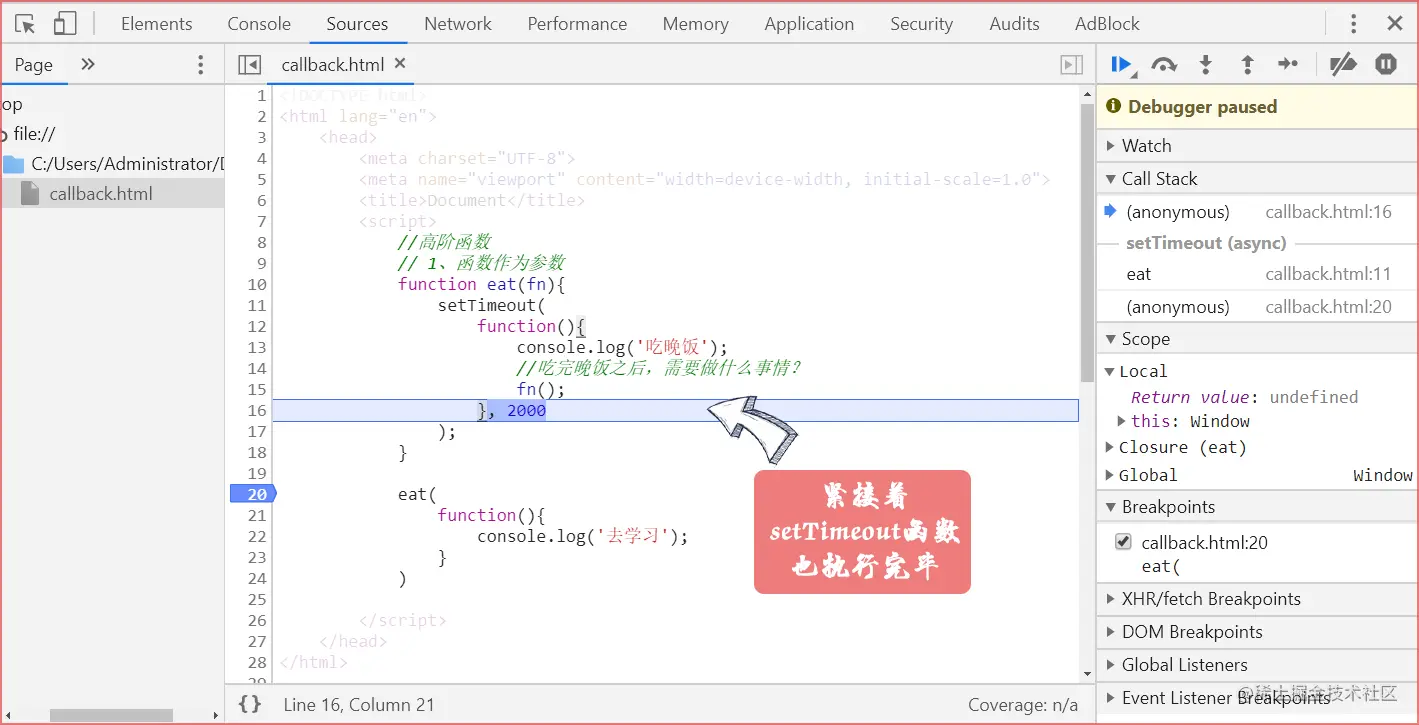Image resolution: width=1419 pixels, height=725 pixels.
Task: Open the Audits tab
Action: [x=1014, y=24]
